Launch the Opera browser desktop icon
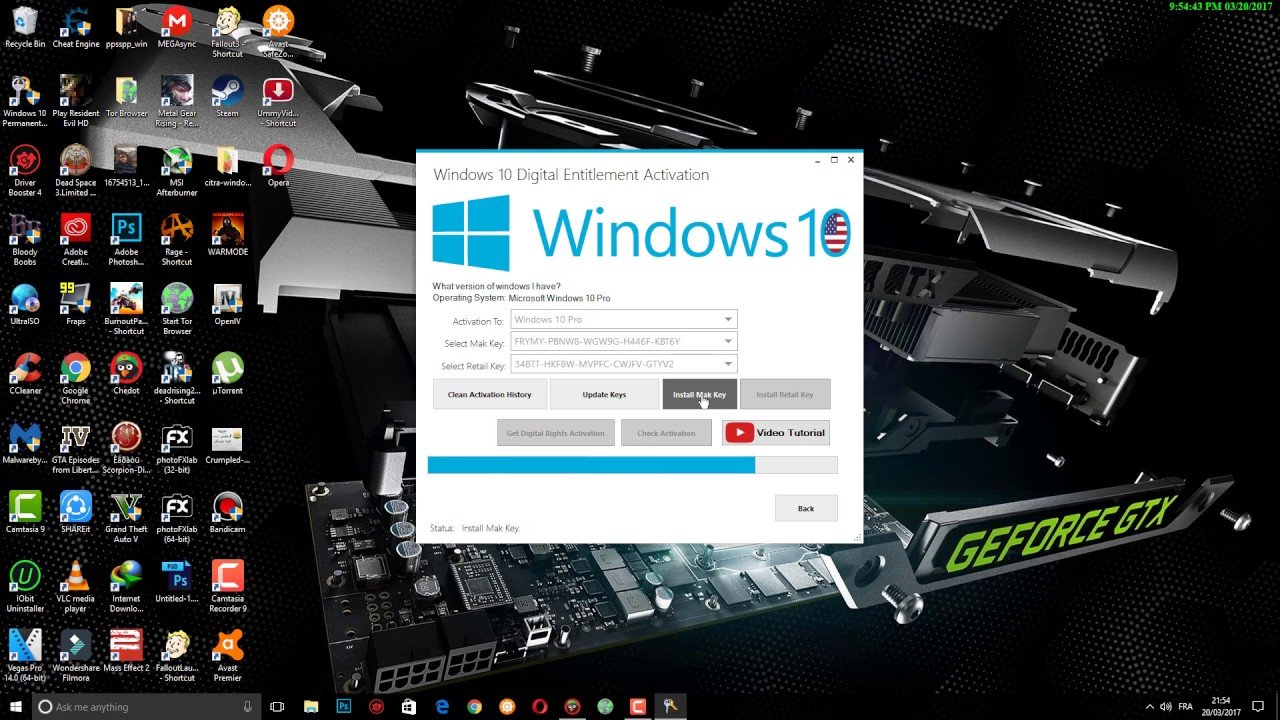This screenshot has width=1280, height=720. pyautogui.click(x=278, y=161)
